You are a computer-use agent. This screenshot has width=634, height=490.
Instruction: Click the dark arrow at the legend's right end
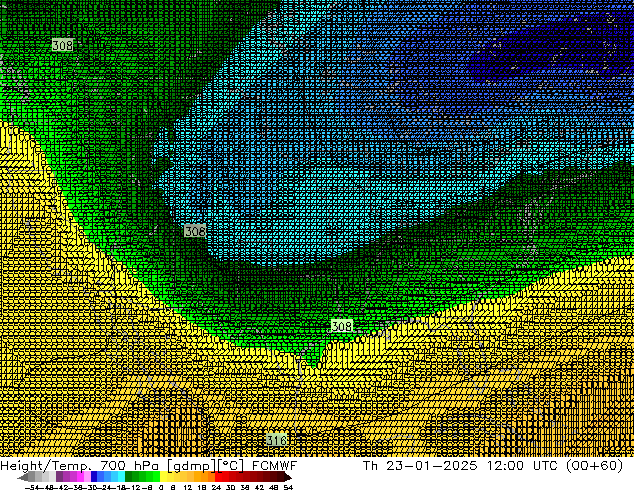pyautogui.click(x=287, y=477)
